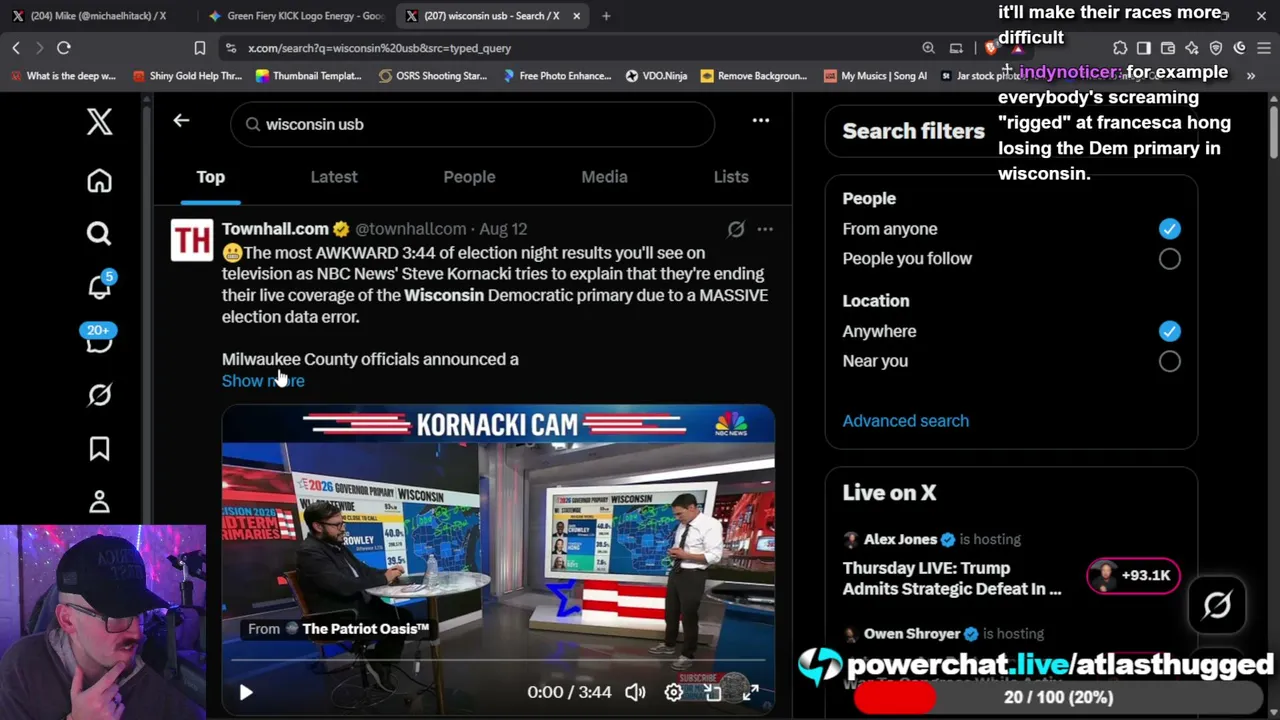Click the browser address bar URL
Image resolution: width=1280 pixels, height=720 pixels.
[380, 48]
